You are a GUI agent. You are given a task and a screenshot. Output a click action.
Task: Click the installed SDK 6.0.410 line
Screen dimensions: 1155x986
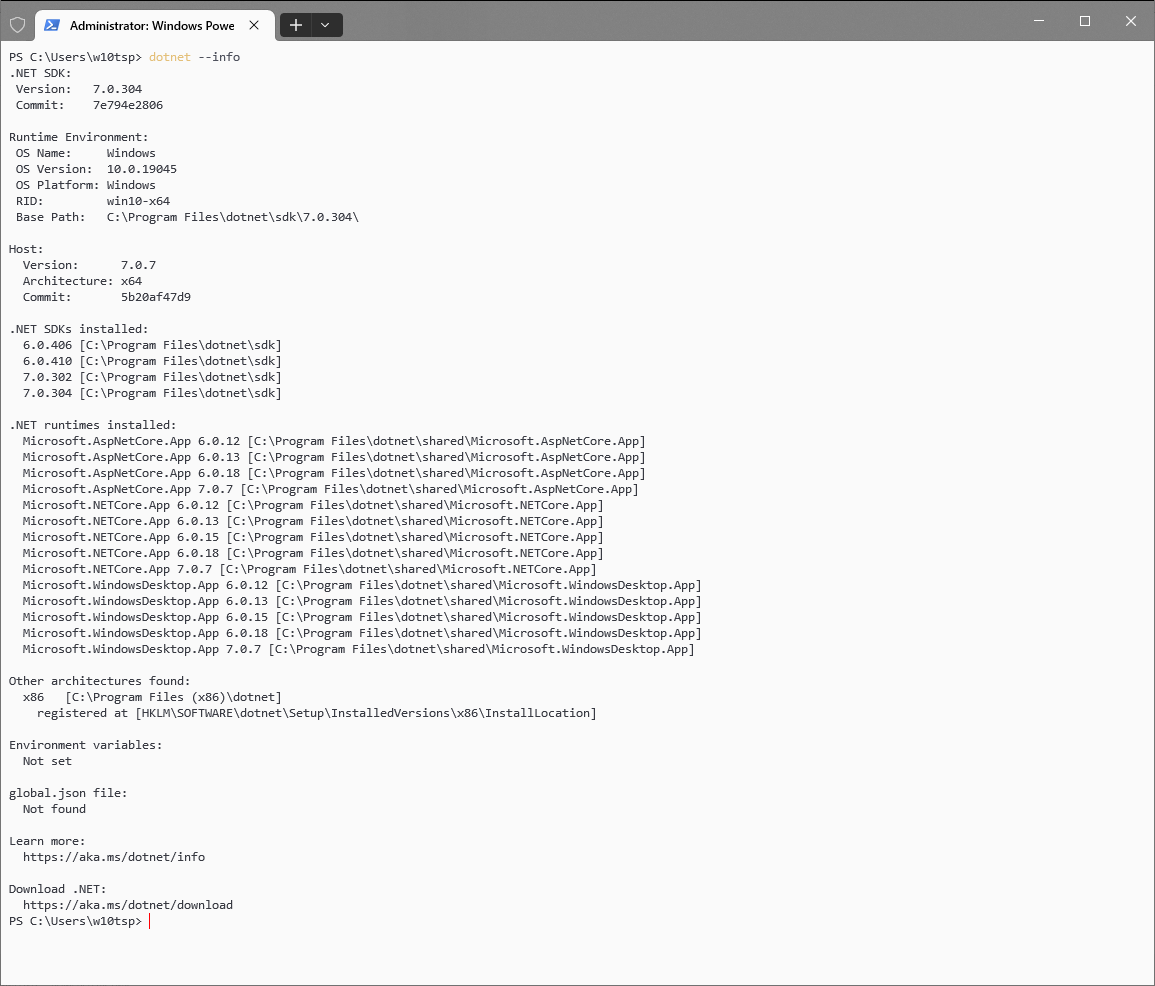152,362
